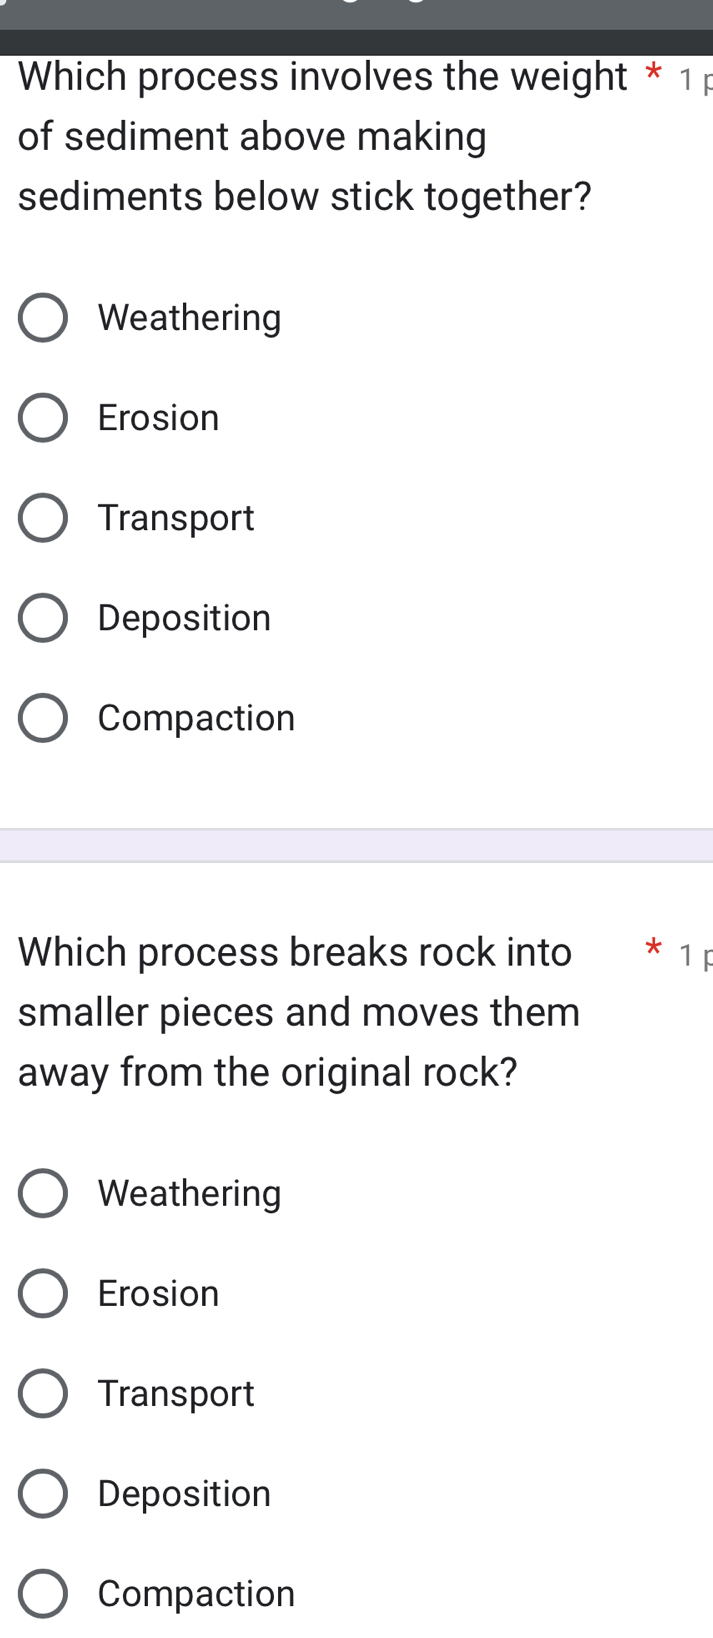The height and width of the screenshot is (1638, 713).
Task: Select Weathering for the sediment weight question
Action: pyautogui.click(x=43, y=318)
